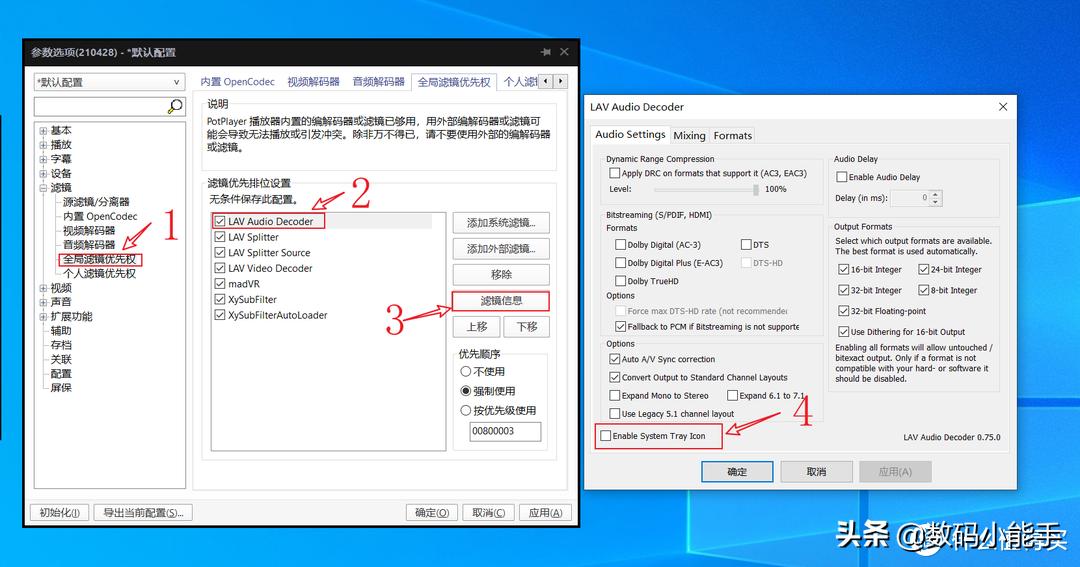1080x567 pixels.
Task: Toggle the XySubFilterAutoLoader checkbox
Action: [x=220, y=315]
